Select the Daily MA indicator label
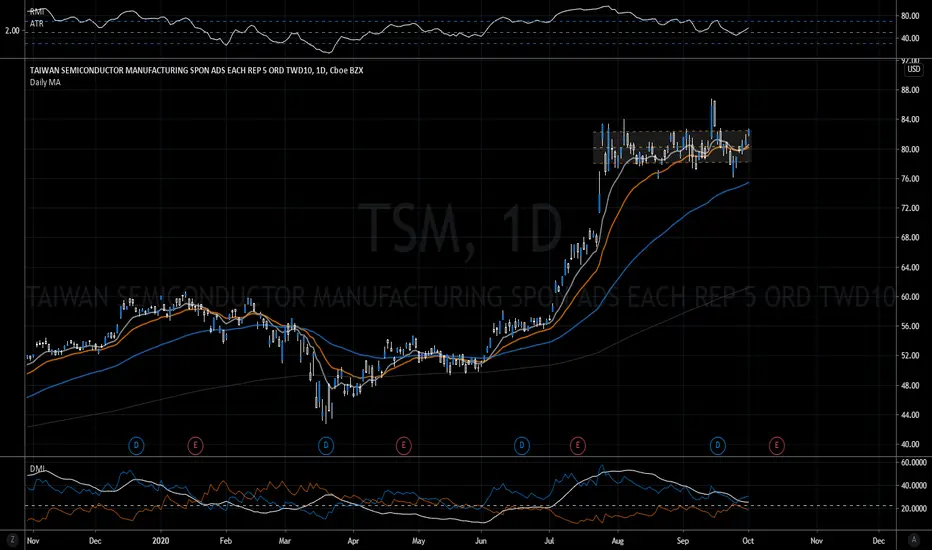Viewport: 932px width, 550px height. [x=45, y=82]
